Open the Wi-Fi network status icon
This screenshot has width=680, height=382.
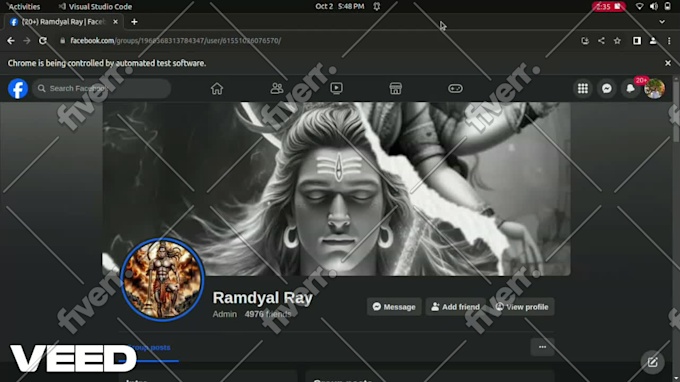tap(639, 7)
